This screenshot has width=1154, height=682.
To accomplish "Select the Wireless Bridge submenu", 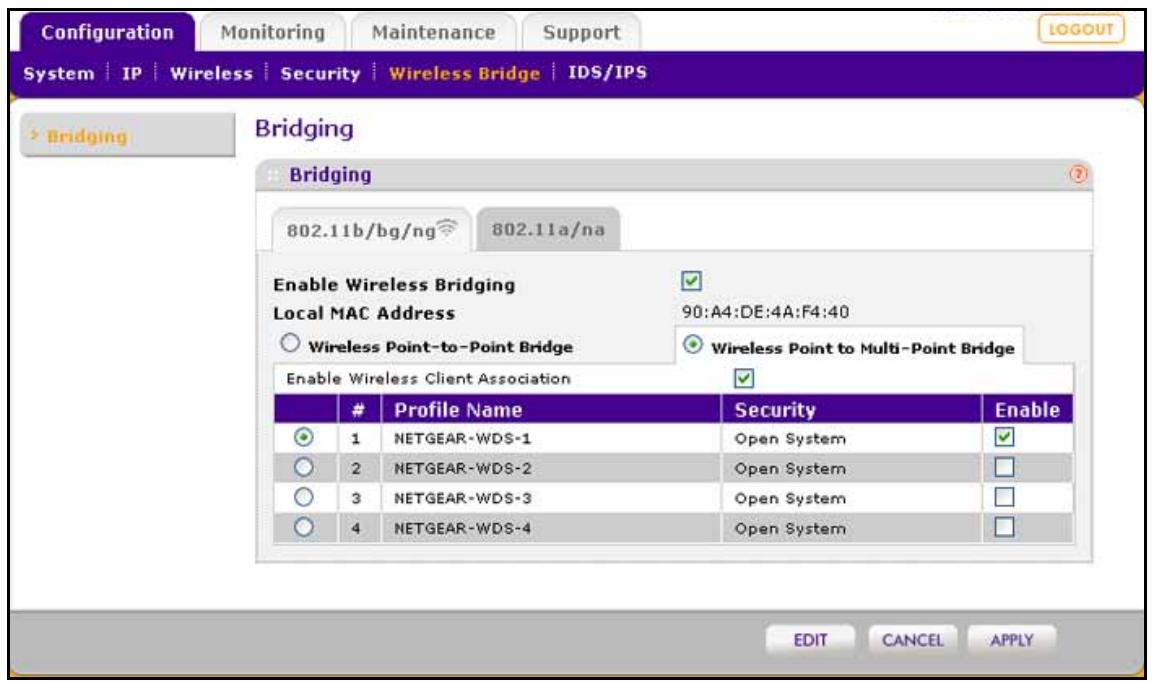I will 464,74.
